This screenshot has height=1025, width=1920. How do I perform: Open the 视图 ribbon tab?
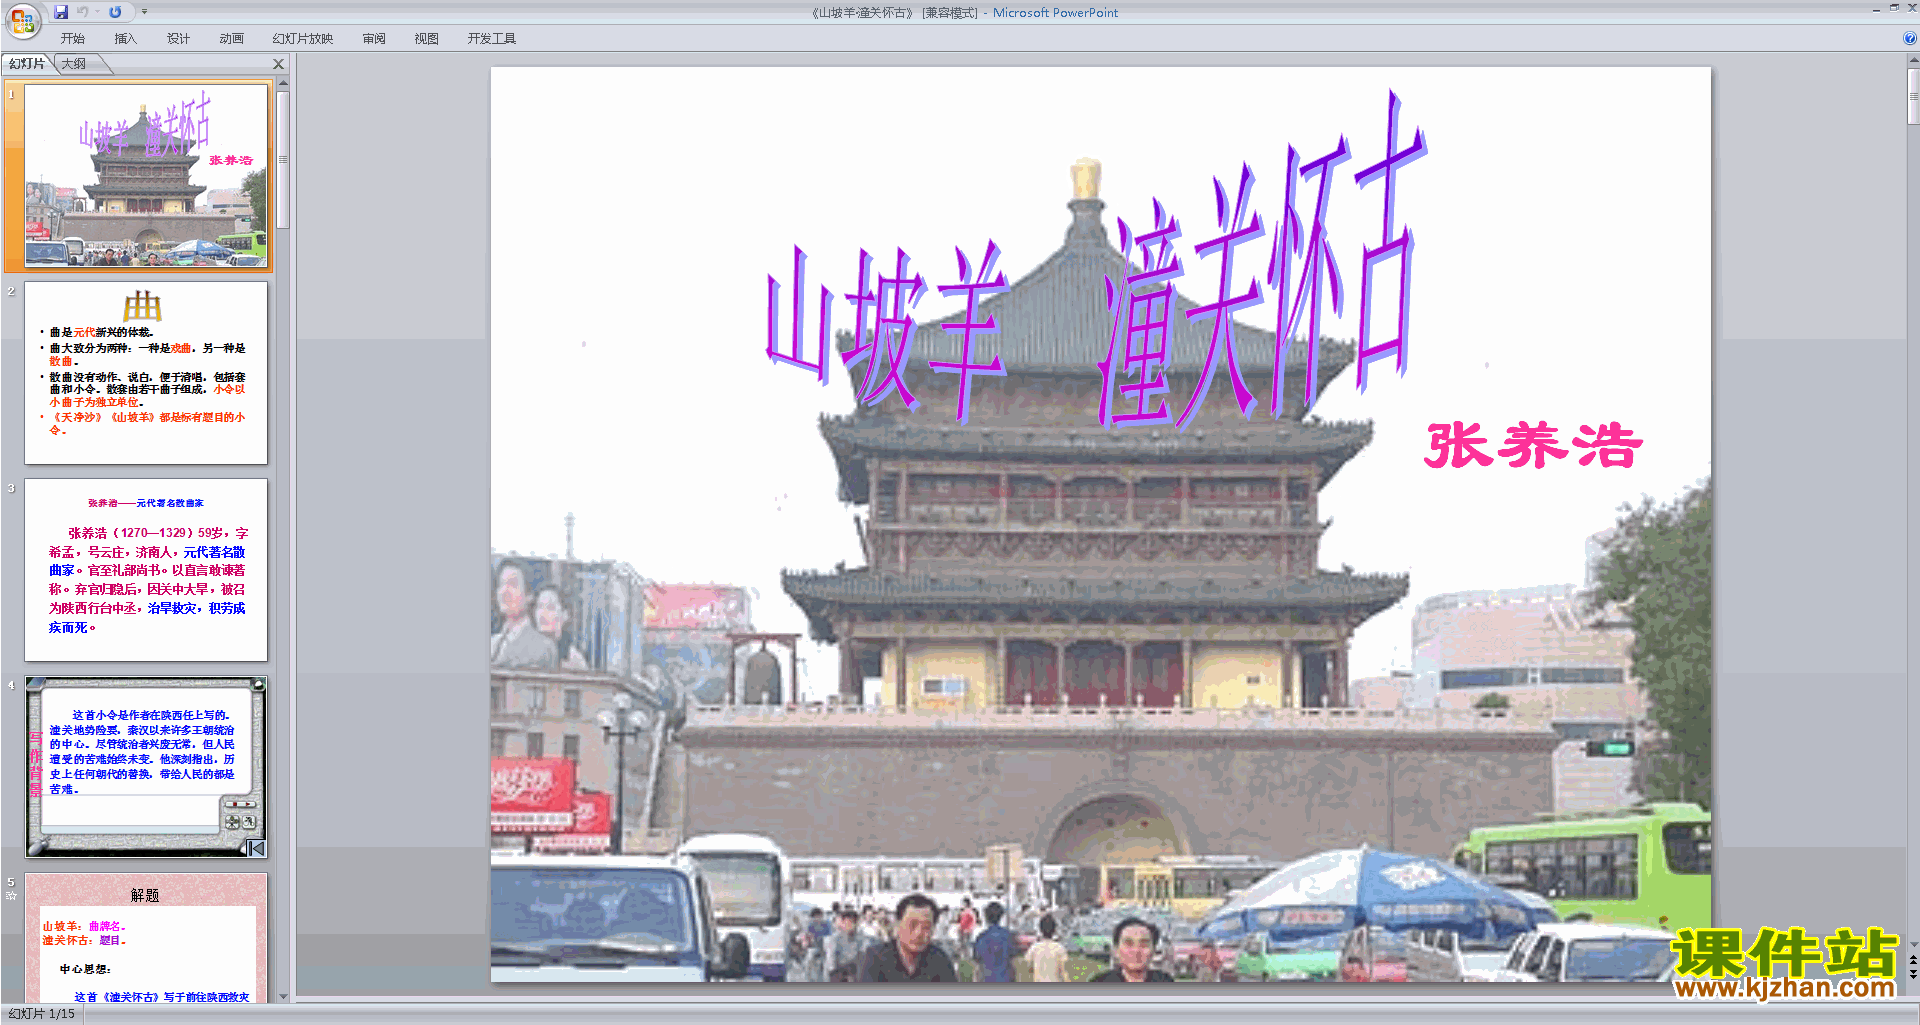pyautogui.click(x=427, y=39)
